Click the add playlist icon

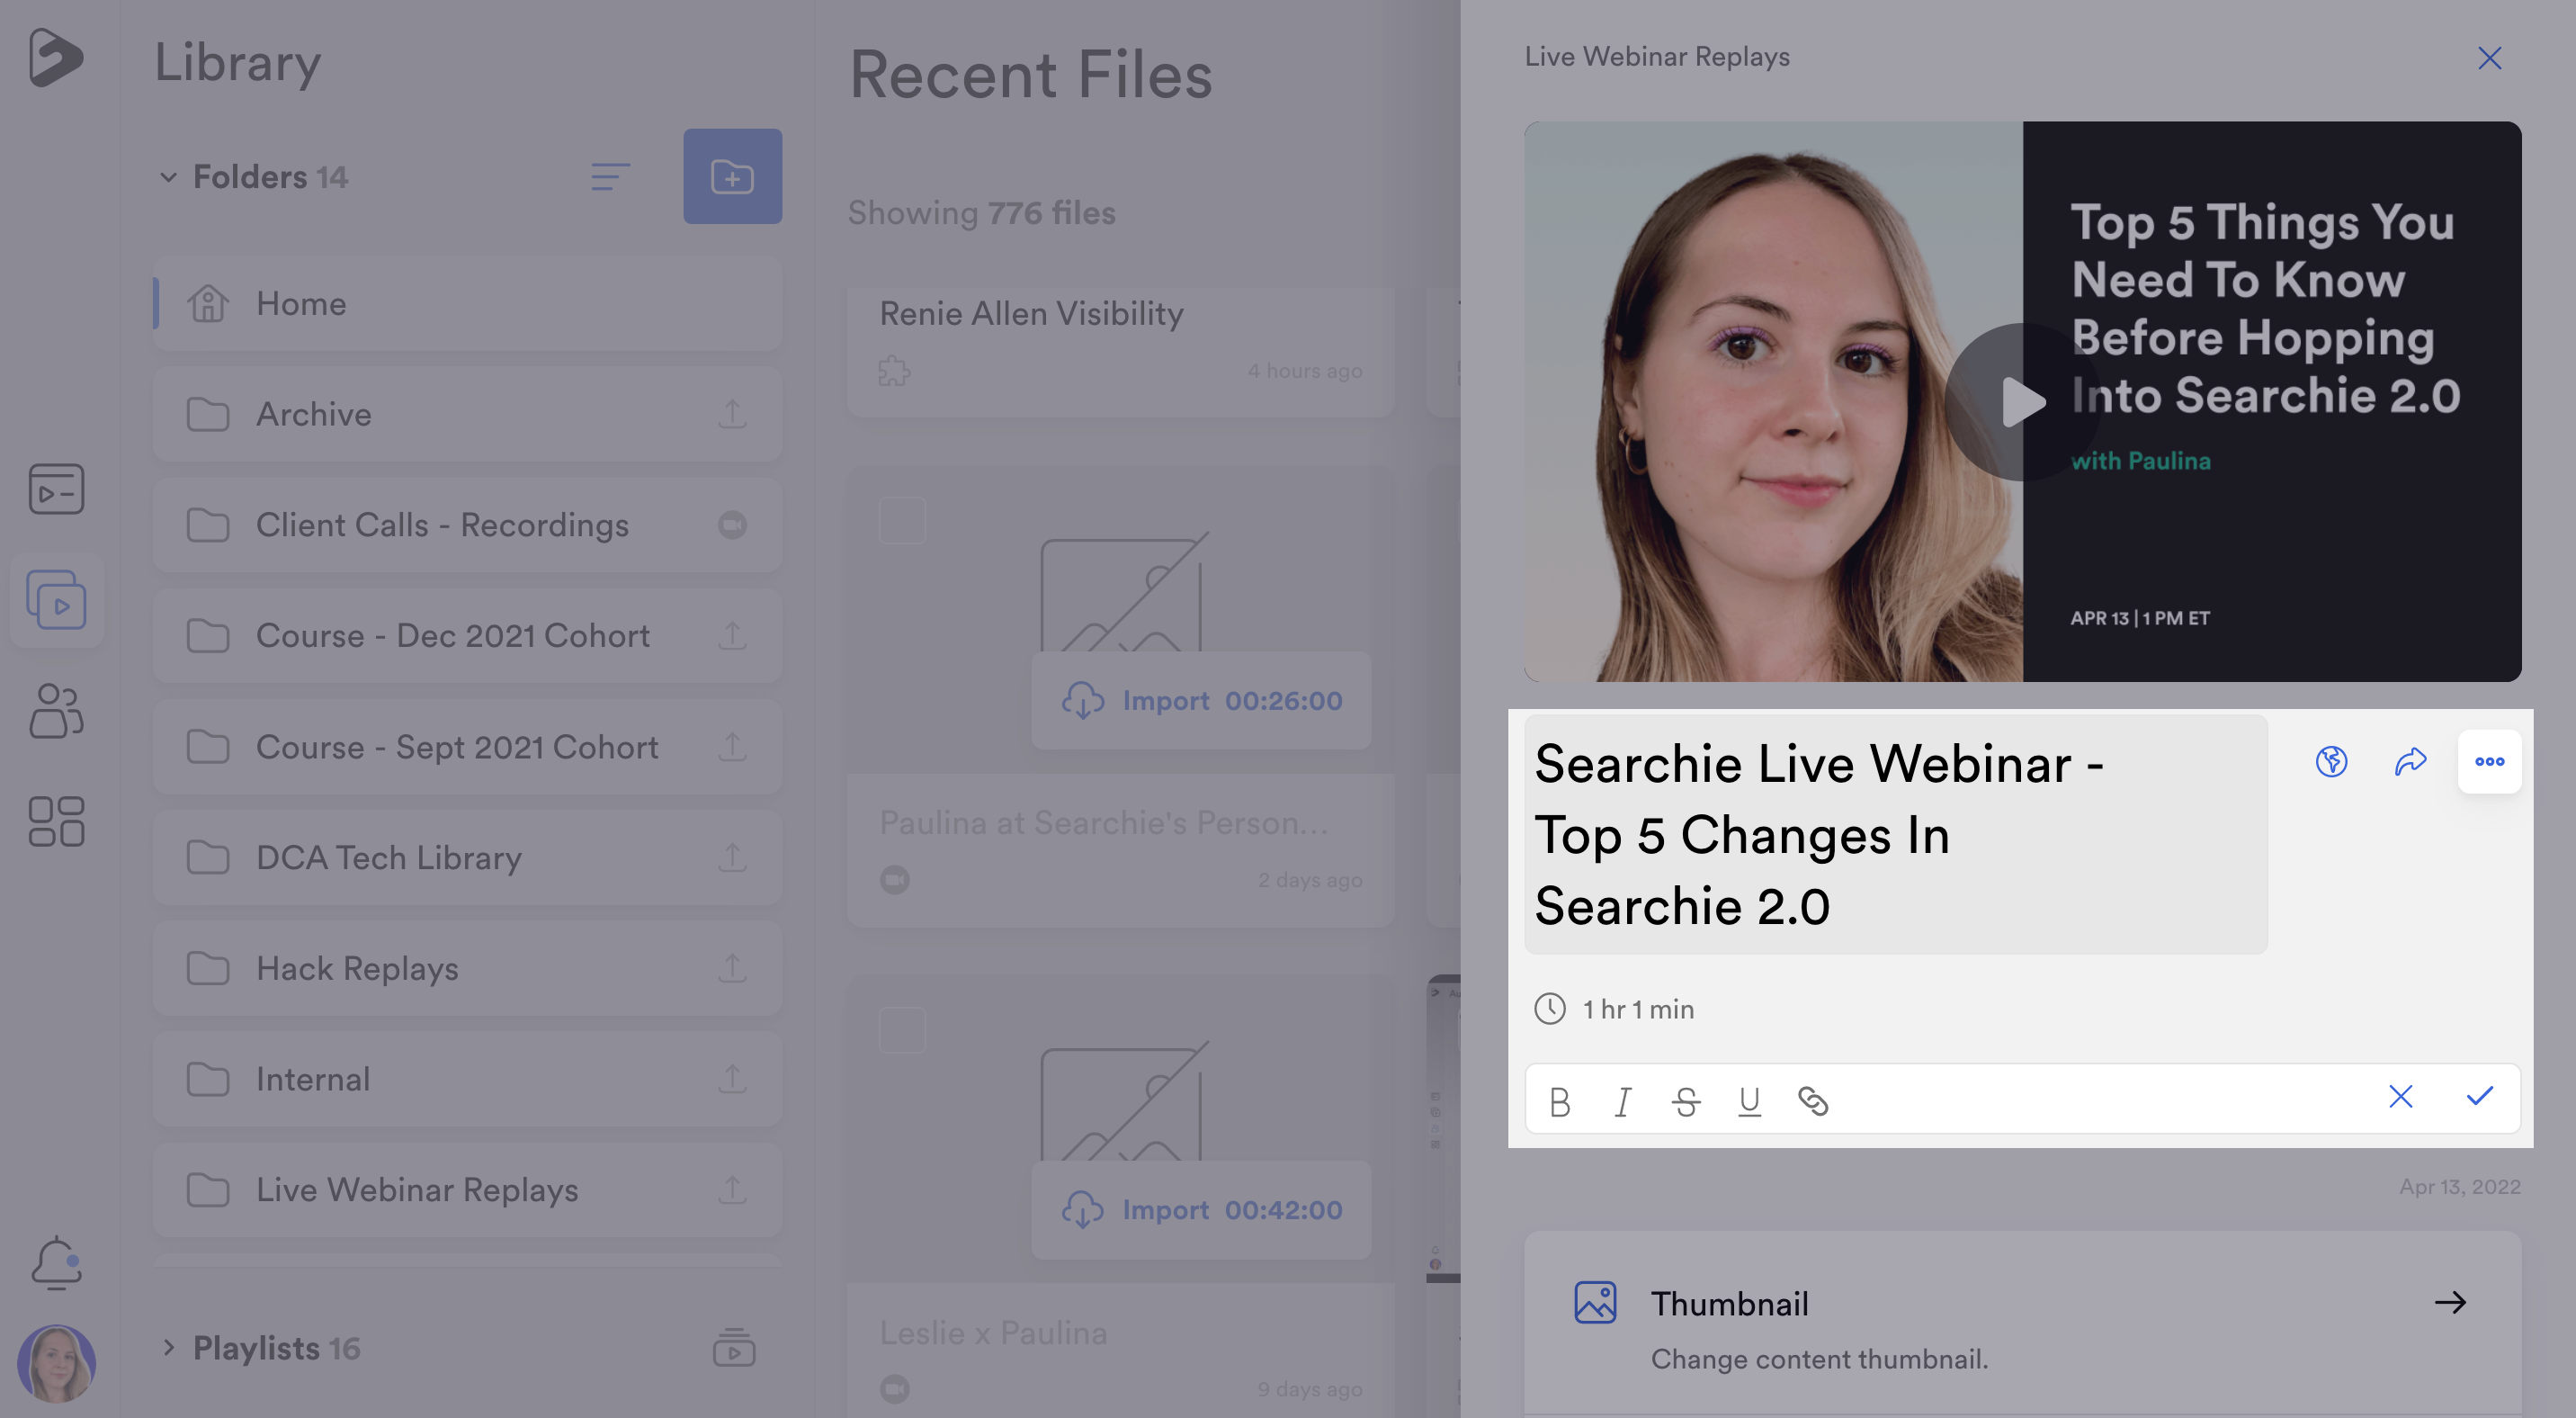[733, 1348]
